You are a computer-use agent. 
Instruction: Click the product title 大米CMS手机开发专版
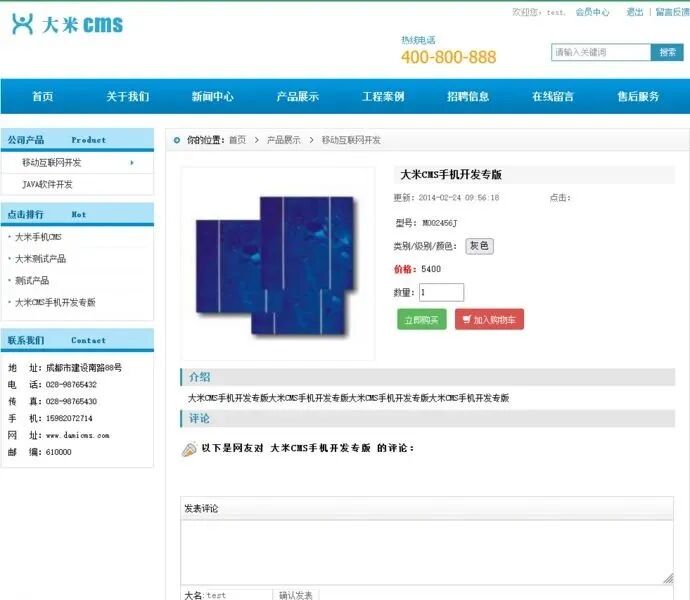tap(451, 175)
